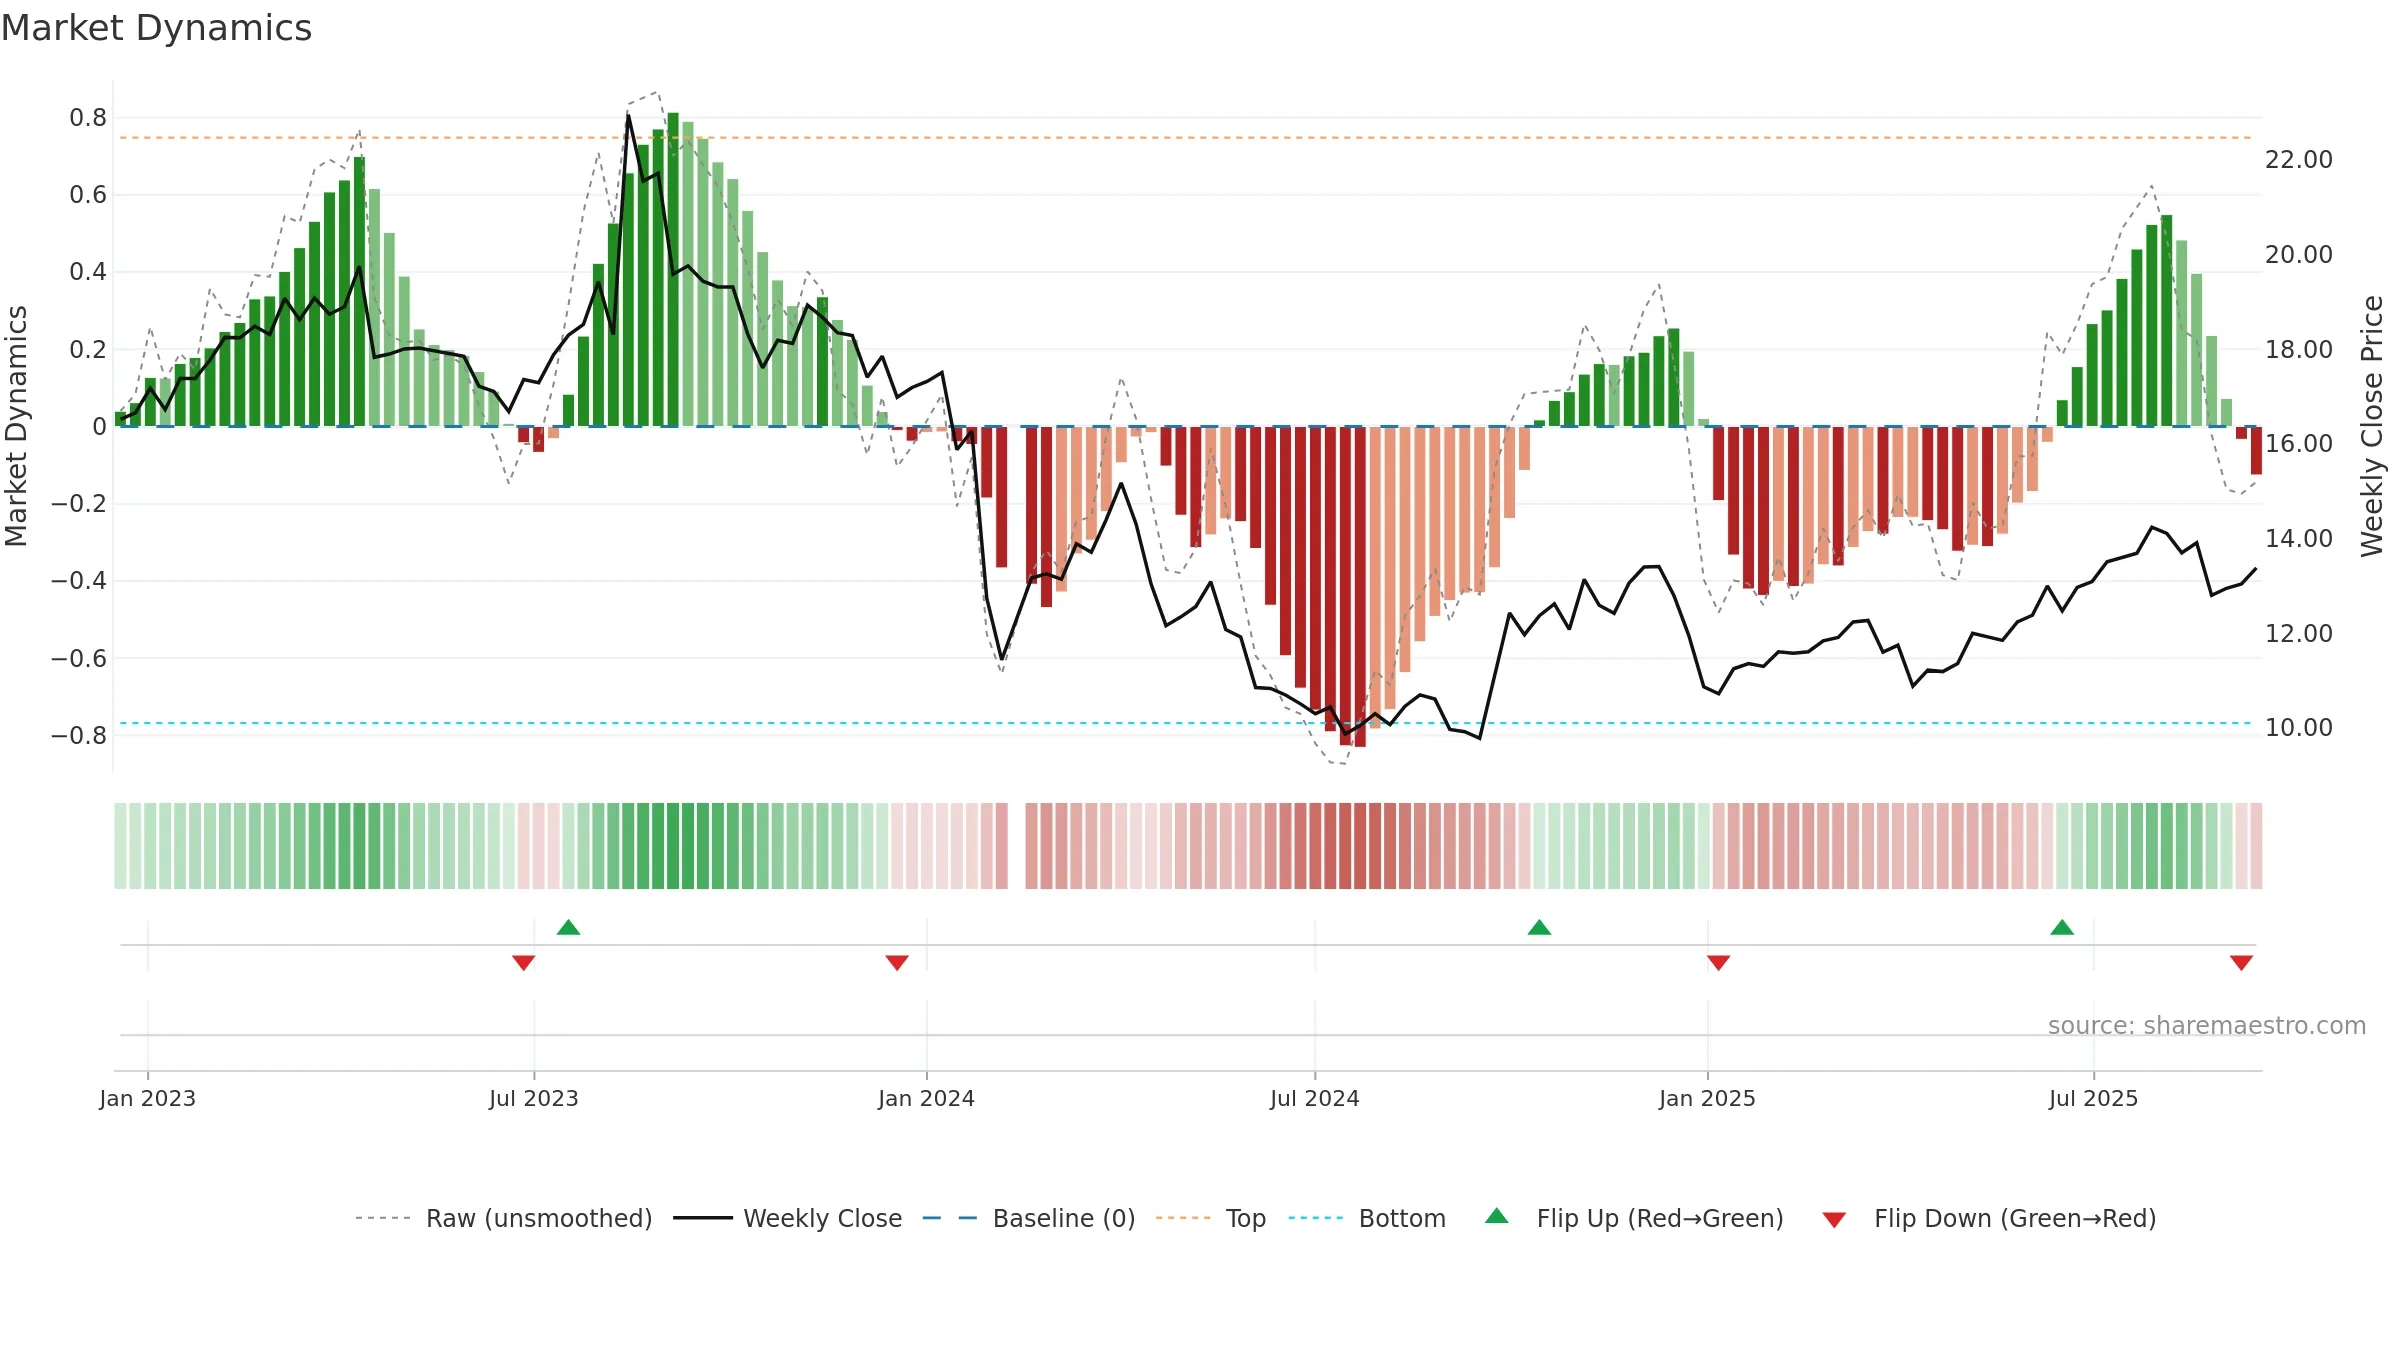The image size is (2400, 1350).
Task: Click the green Flip Up triangle icon in legend
Action: point(1497,1216)
